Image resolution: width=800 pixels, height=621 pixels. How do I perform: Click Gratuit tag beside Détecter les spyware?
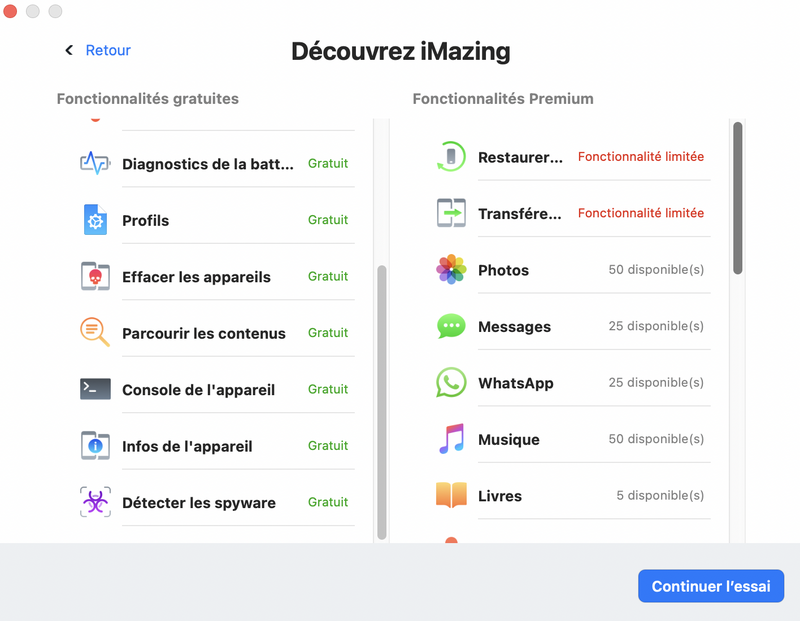coord(328,502)
